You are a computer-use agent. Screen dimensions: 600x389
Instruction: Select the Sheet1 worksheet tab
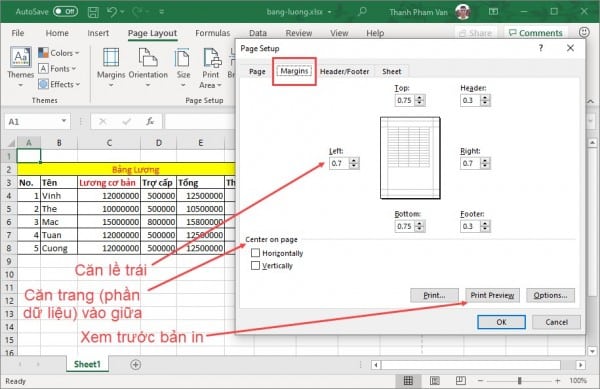[x=87, y=364]
